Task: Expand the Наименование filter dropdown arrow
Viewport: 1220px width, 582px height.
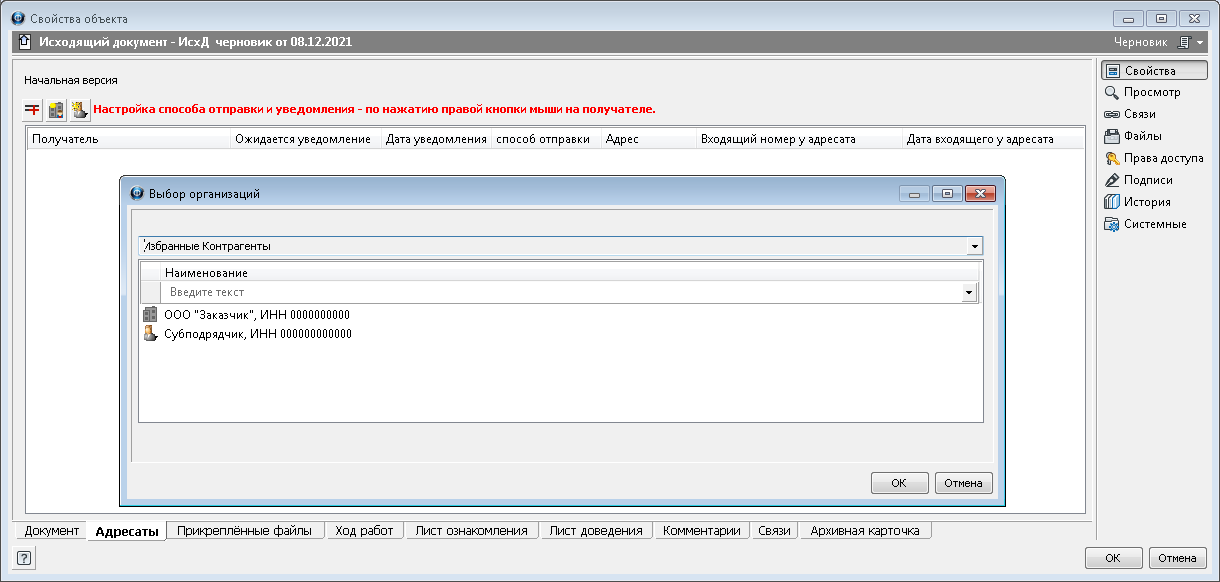Action: 968,293
